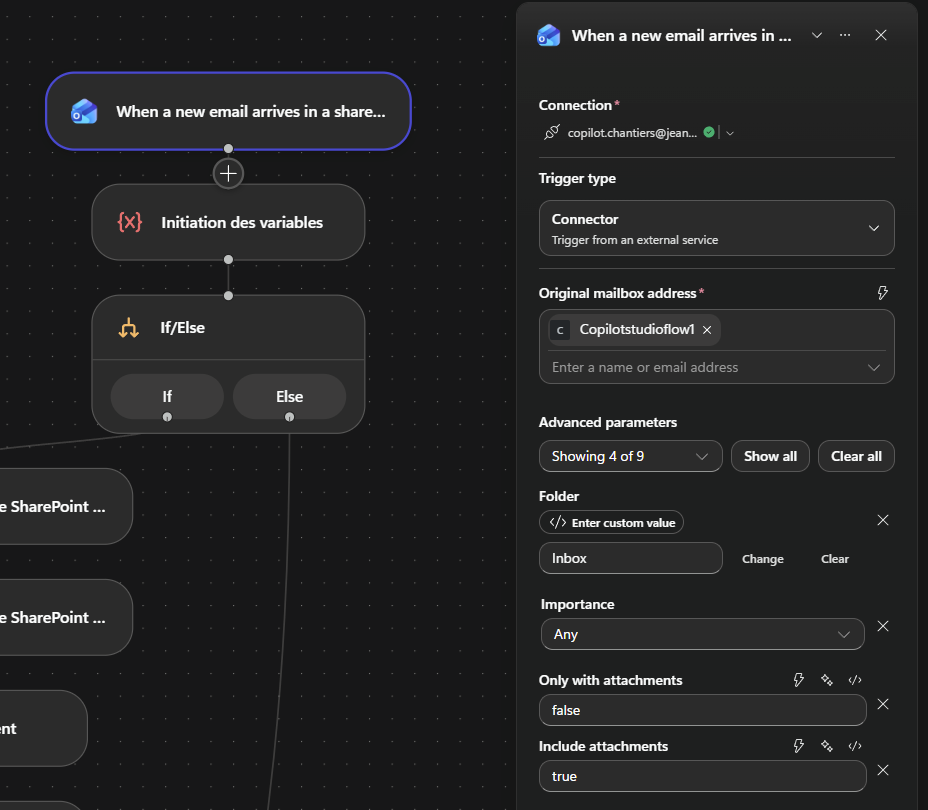Click the Show all button

pyautogui.click(x=770, y=456)
